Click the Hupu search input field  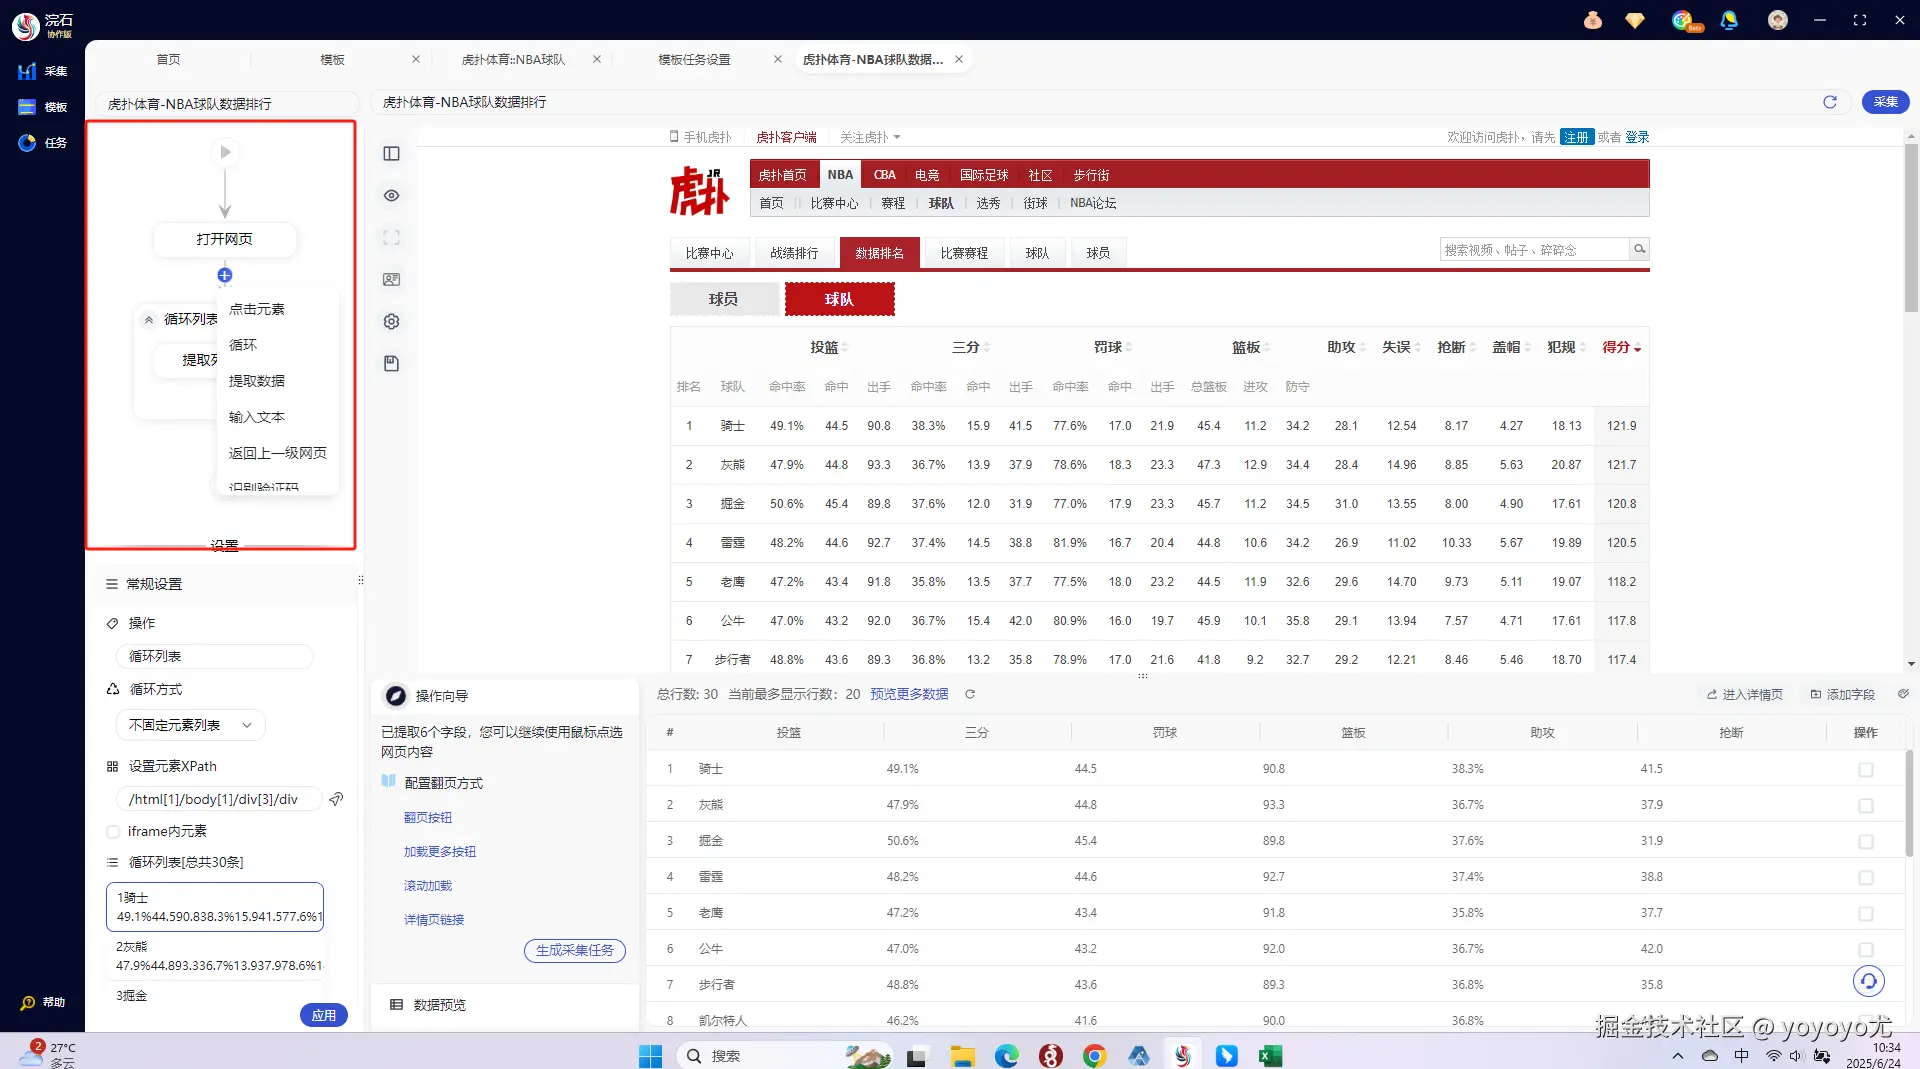pos(1535,249)
